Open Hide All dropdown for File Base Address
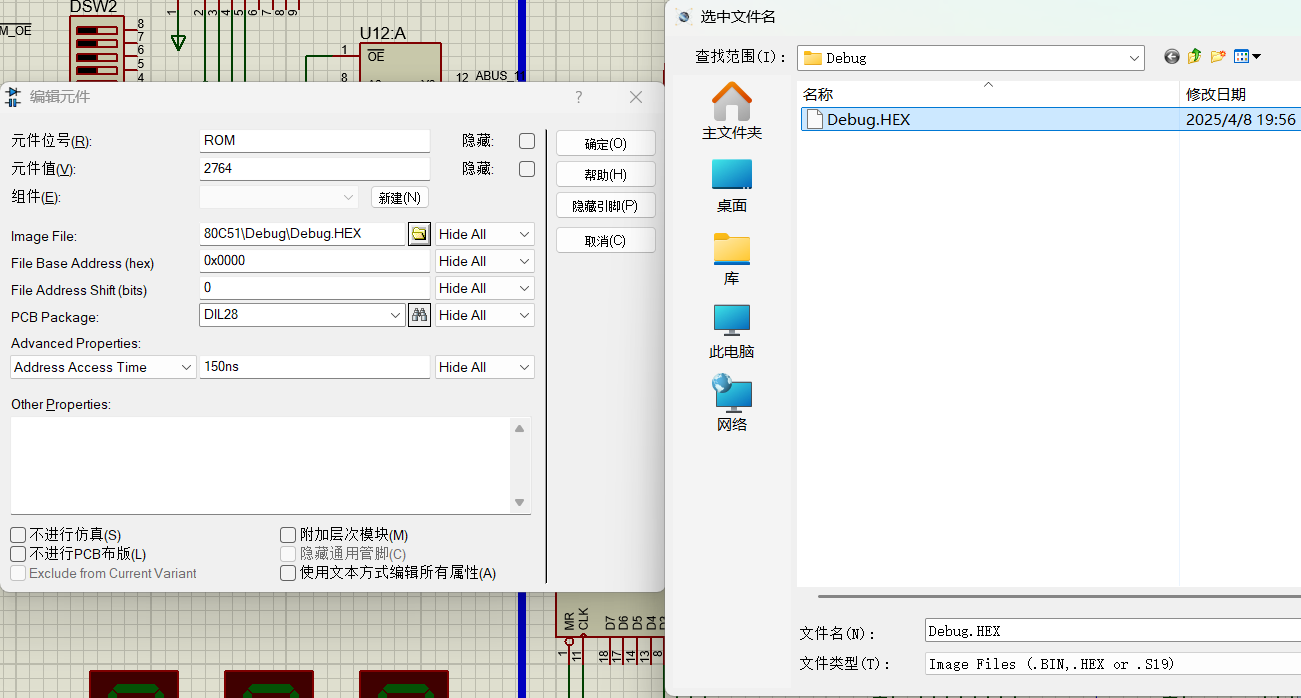 (485, 261)
